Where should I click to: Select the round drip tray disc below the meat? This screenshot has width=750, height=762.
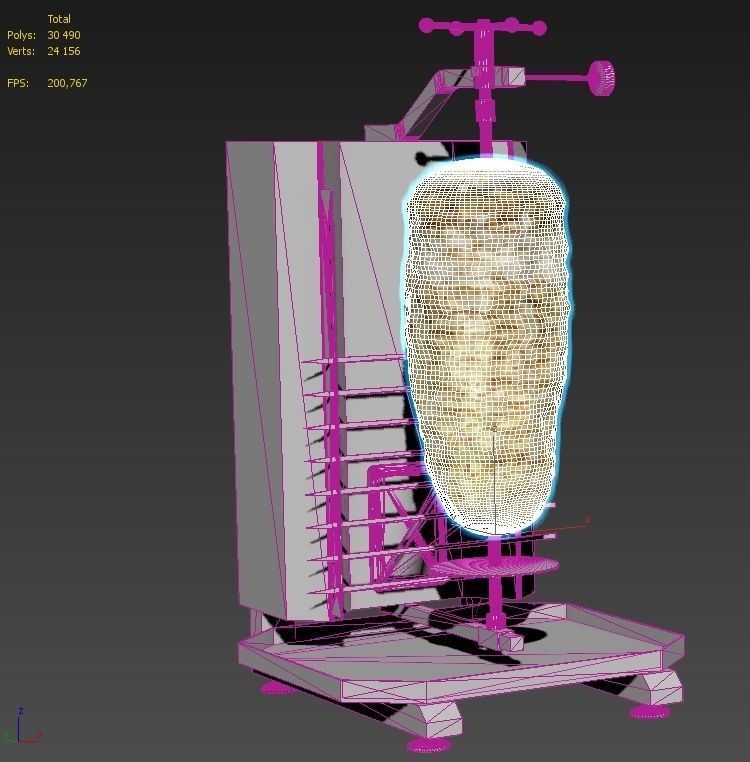pyautogui.click(x=495, y=567)
